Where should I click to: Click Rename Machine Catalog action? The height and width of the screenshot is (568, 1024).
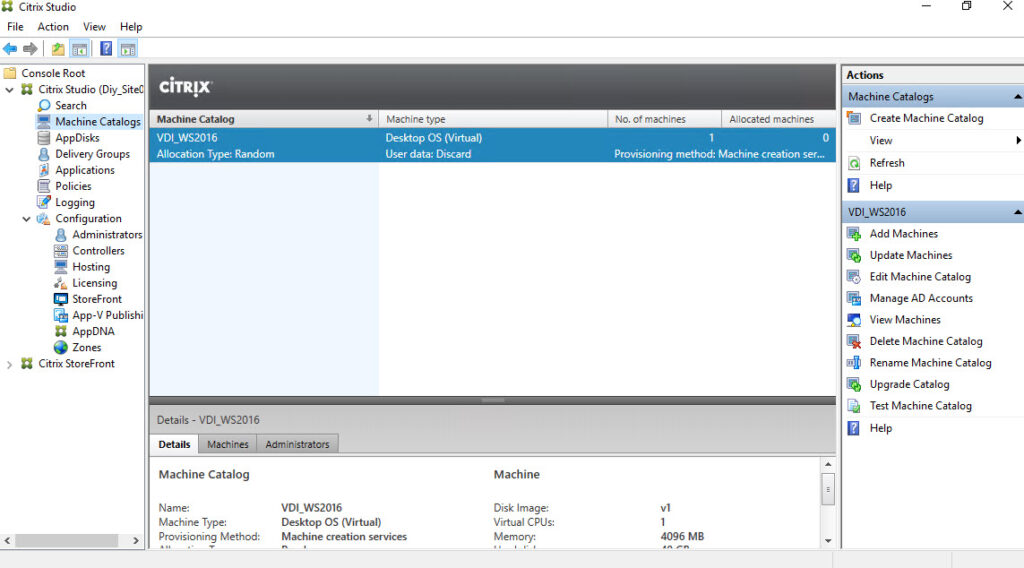click(x=930, y=363)
